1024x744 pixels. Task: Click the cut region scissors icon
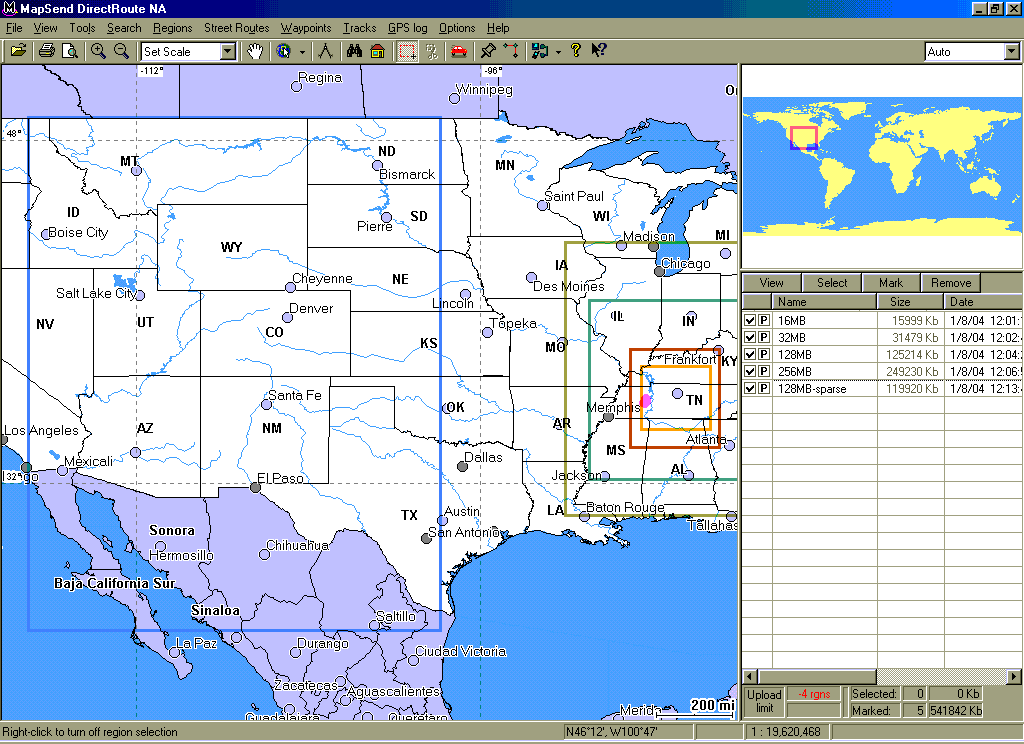[431, 51]
